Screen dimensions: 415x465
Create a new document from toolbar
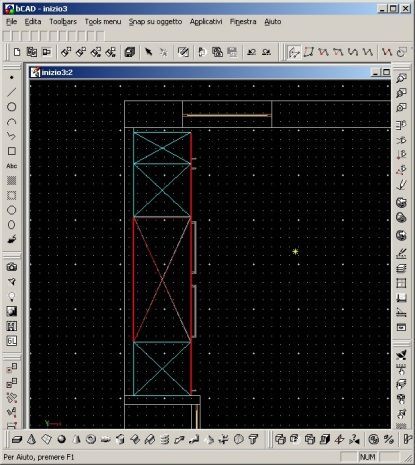click(x=17, y=52)
